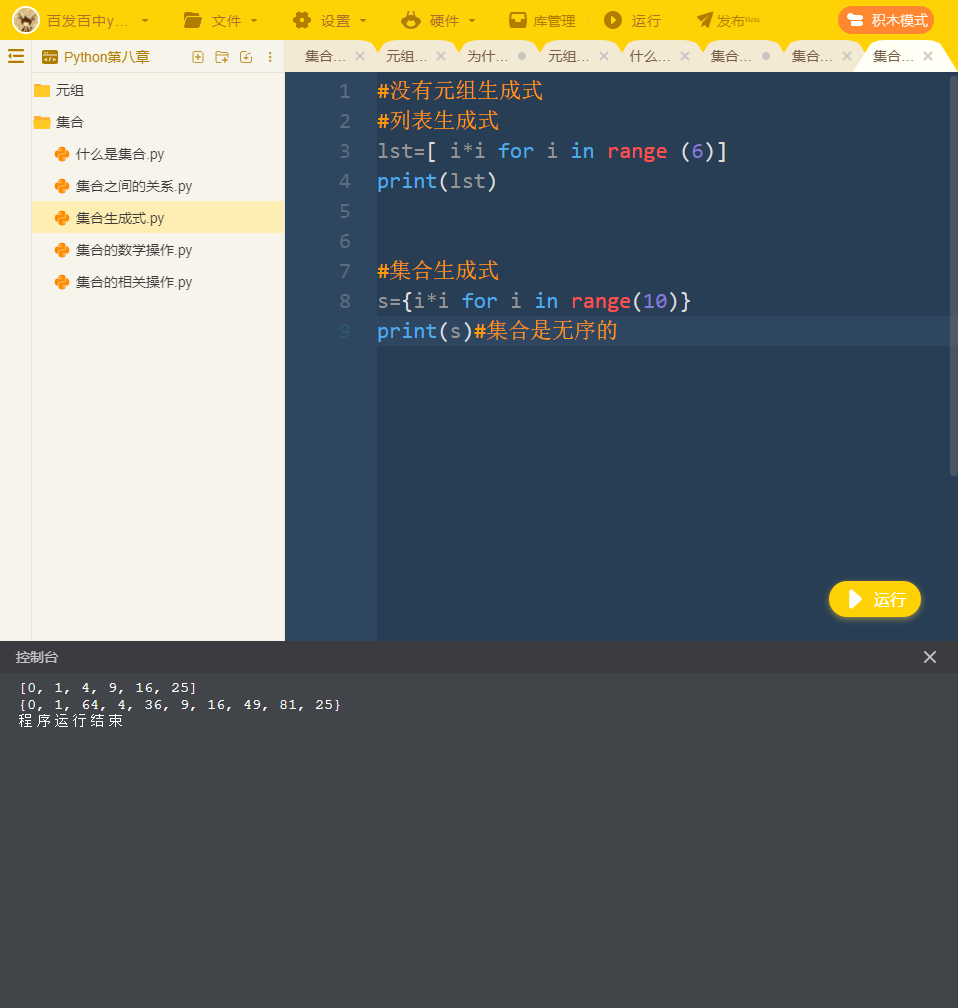Click the user avatar picture

(26, 20)
